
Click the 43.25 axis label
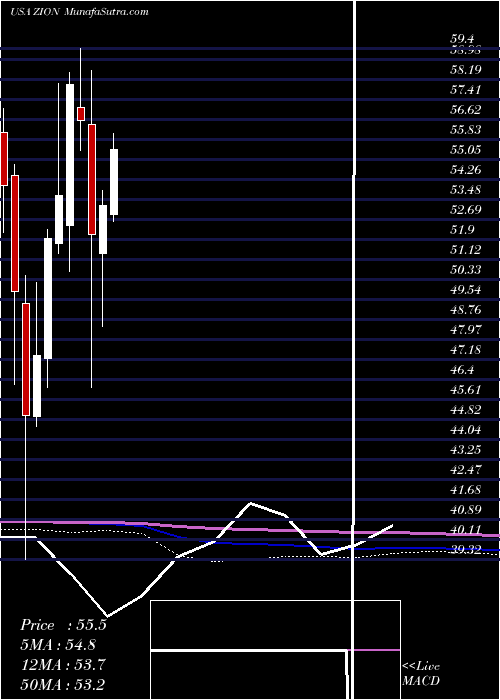coord(466,450)
